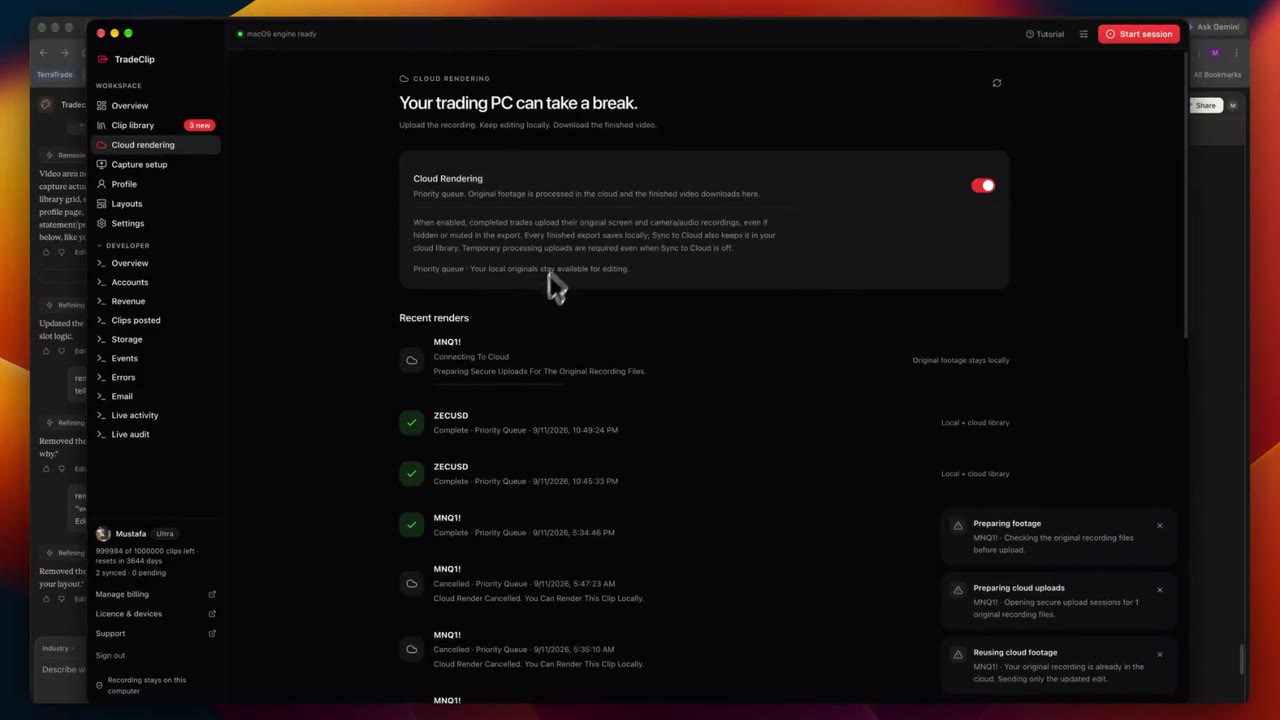Viewport: 1280px width, 720px height.
Task: Turn off the Cloud Rendering toggle
Action: [983, 185]
